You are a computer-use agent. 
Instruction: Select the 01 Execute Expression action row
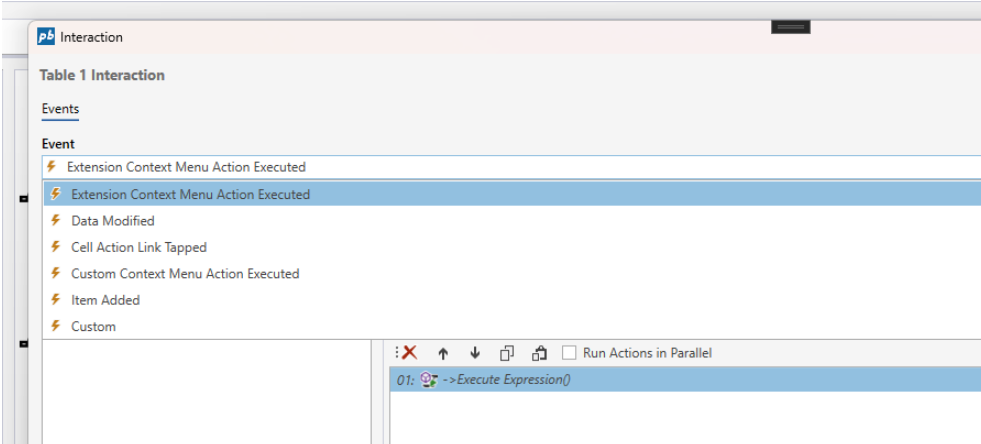tap(600, 380)
